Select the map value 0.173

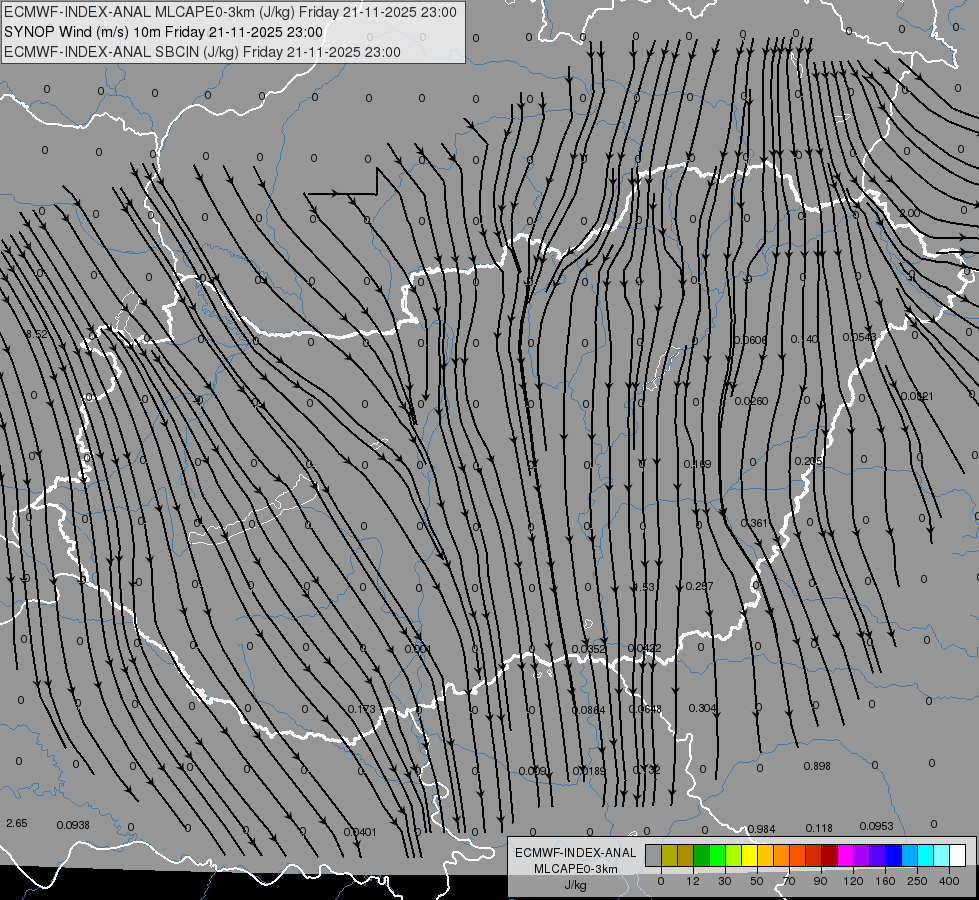[362, 709]
